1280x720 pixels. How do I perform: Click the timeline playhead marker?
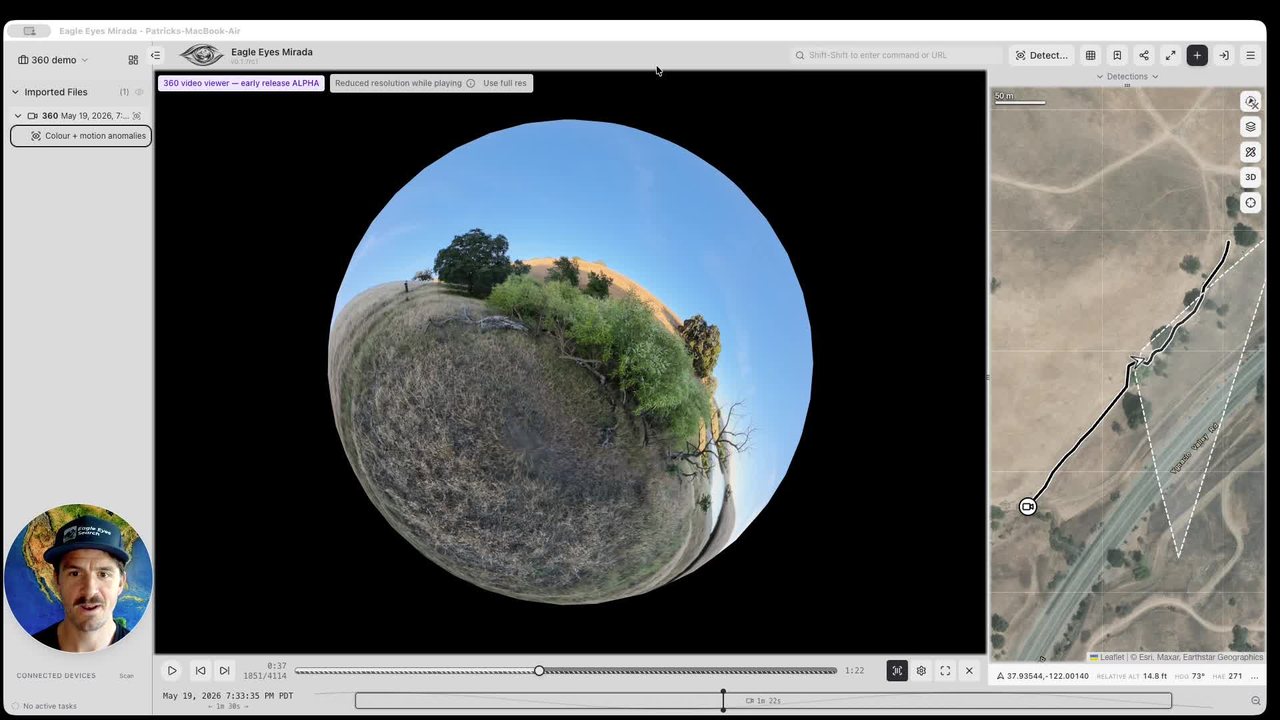tap(723, 699)
